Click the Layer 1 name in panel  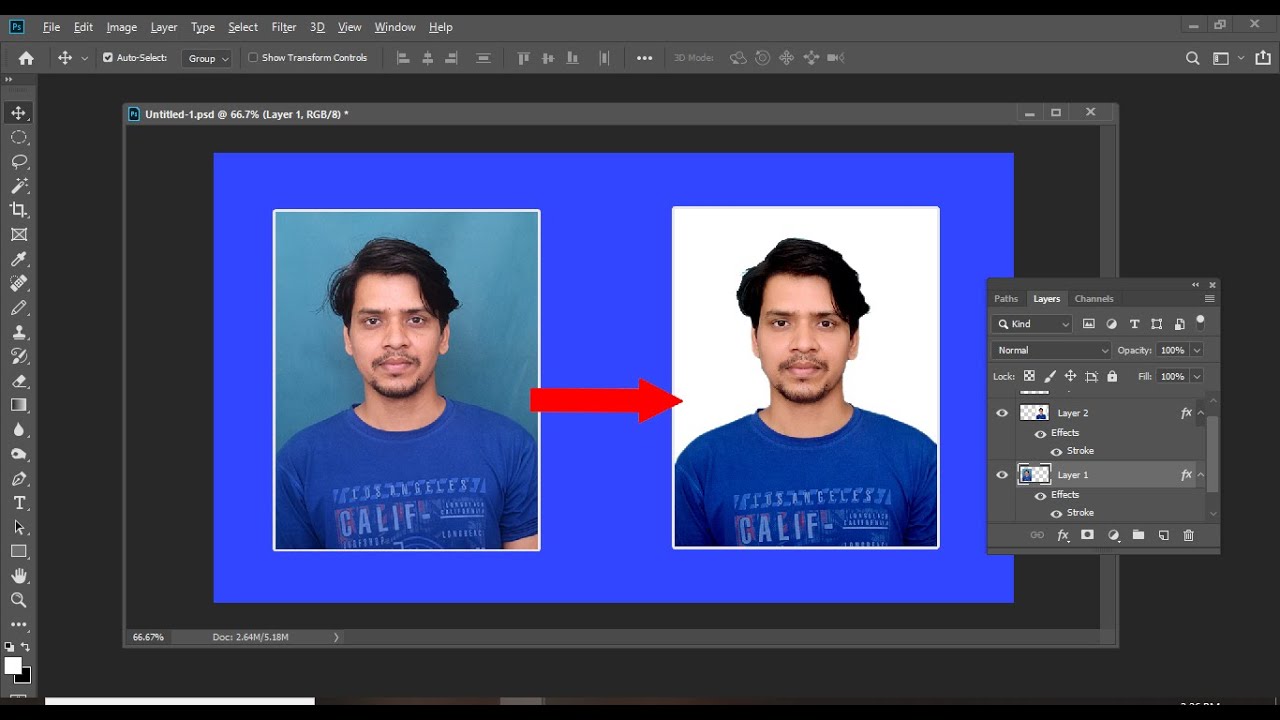tap(1073, 475)
